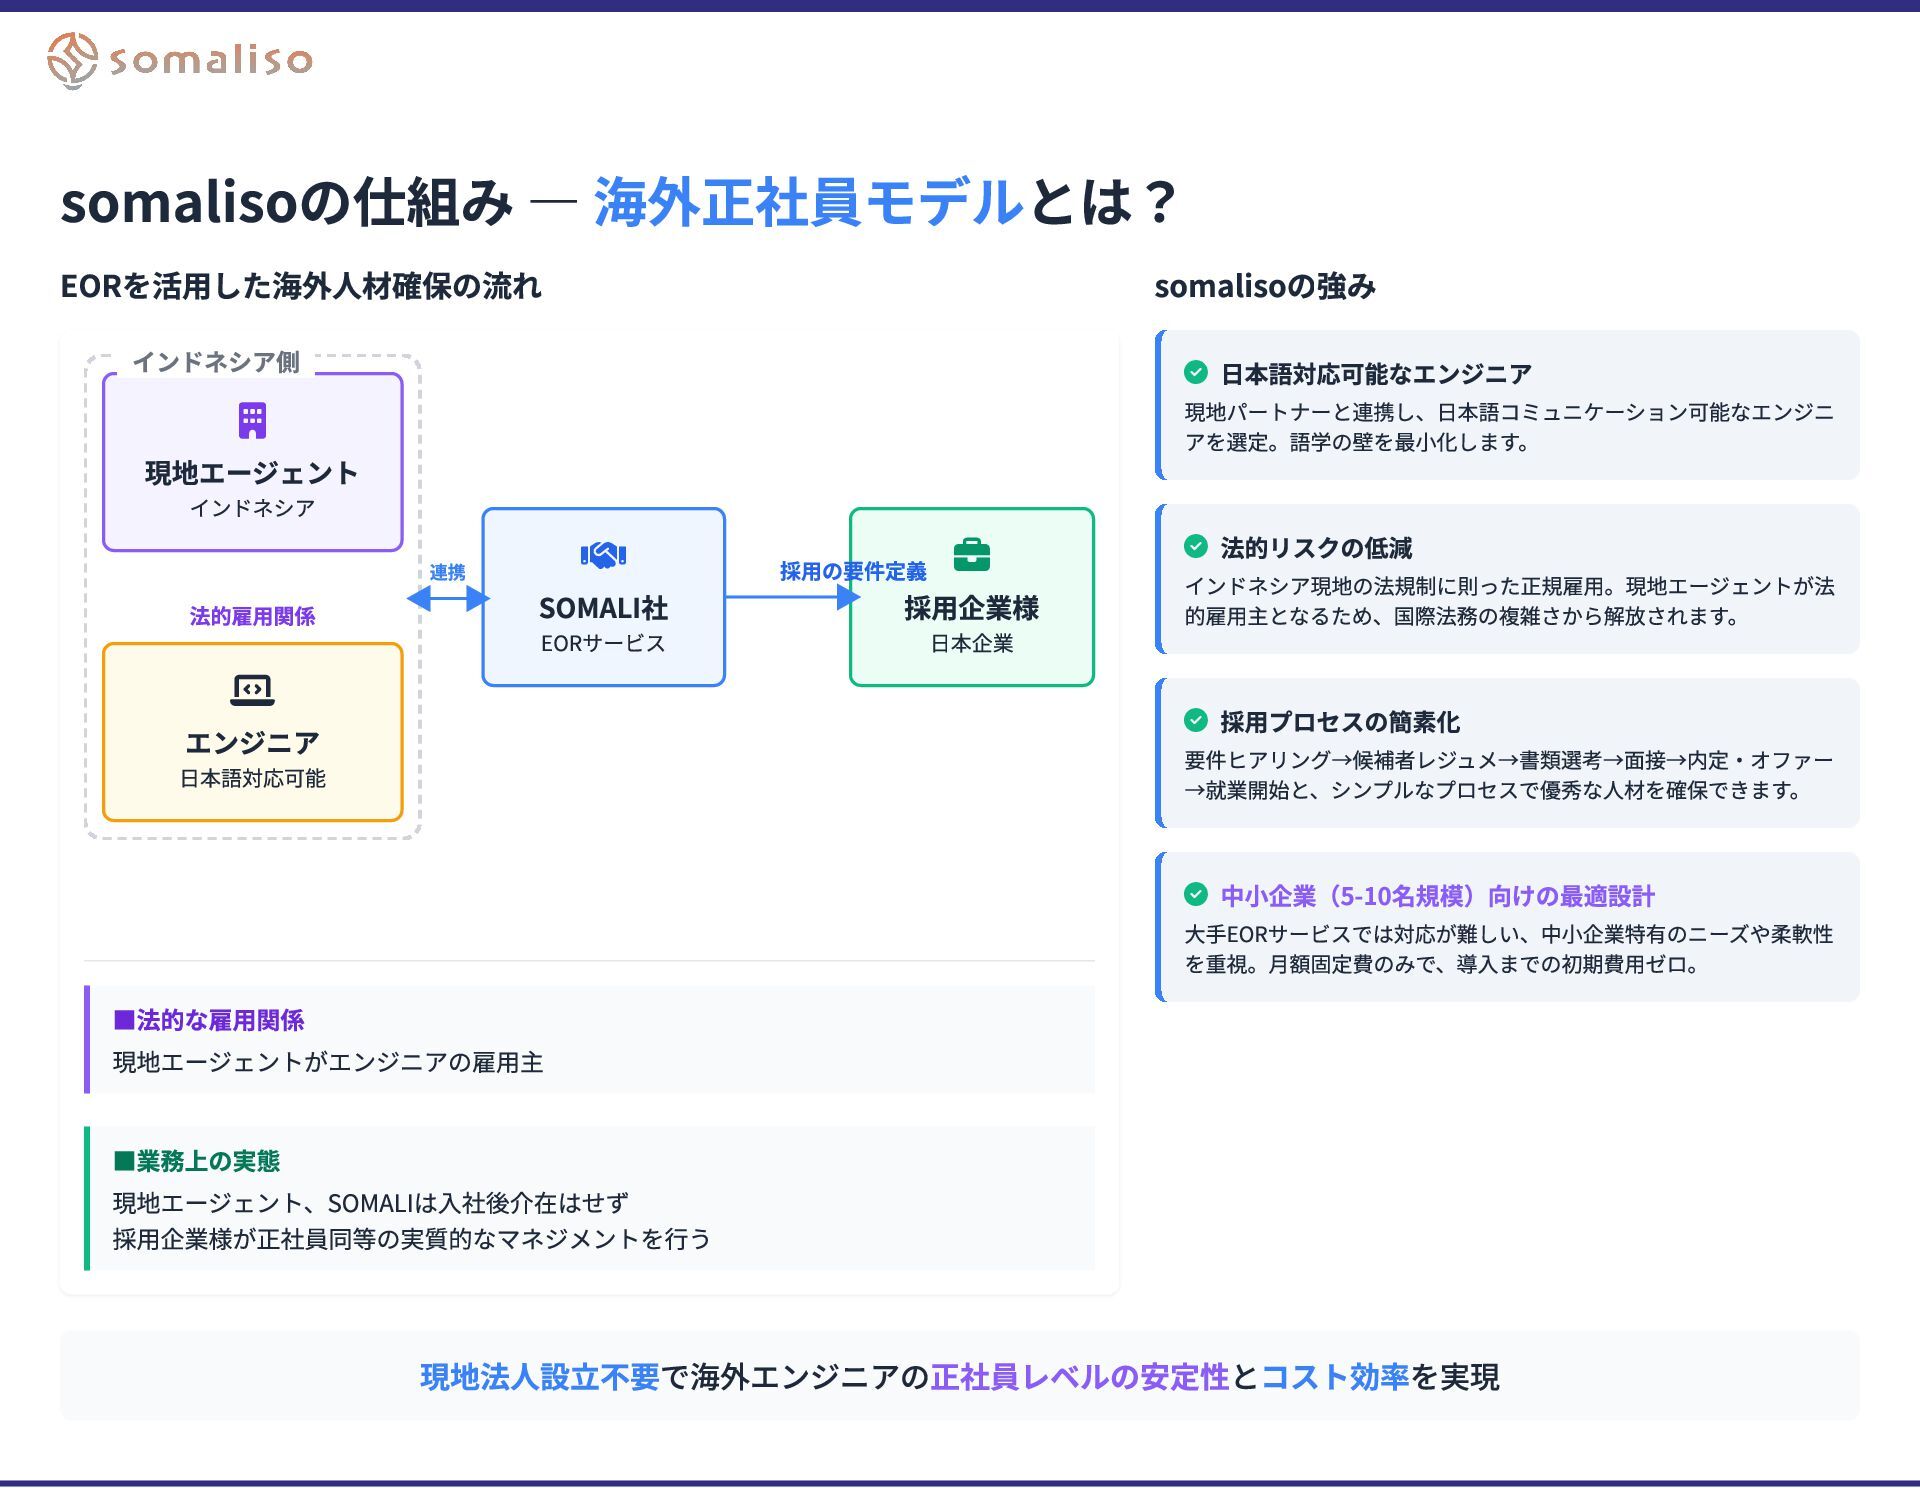The height and width of the screenshot is (1488, 1920).
Task: Click the 中小企業（5-10名規模）向けの最適設計 heading
Action: [1437, 896]
